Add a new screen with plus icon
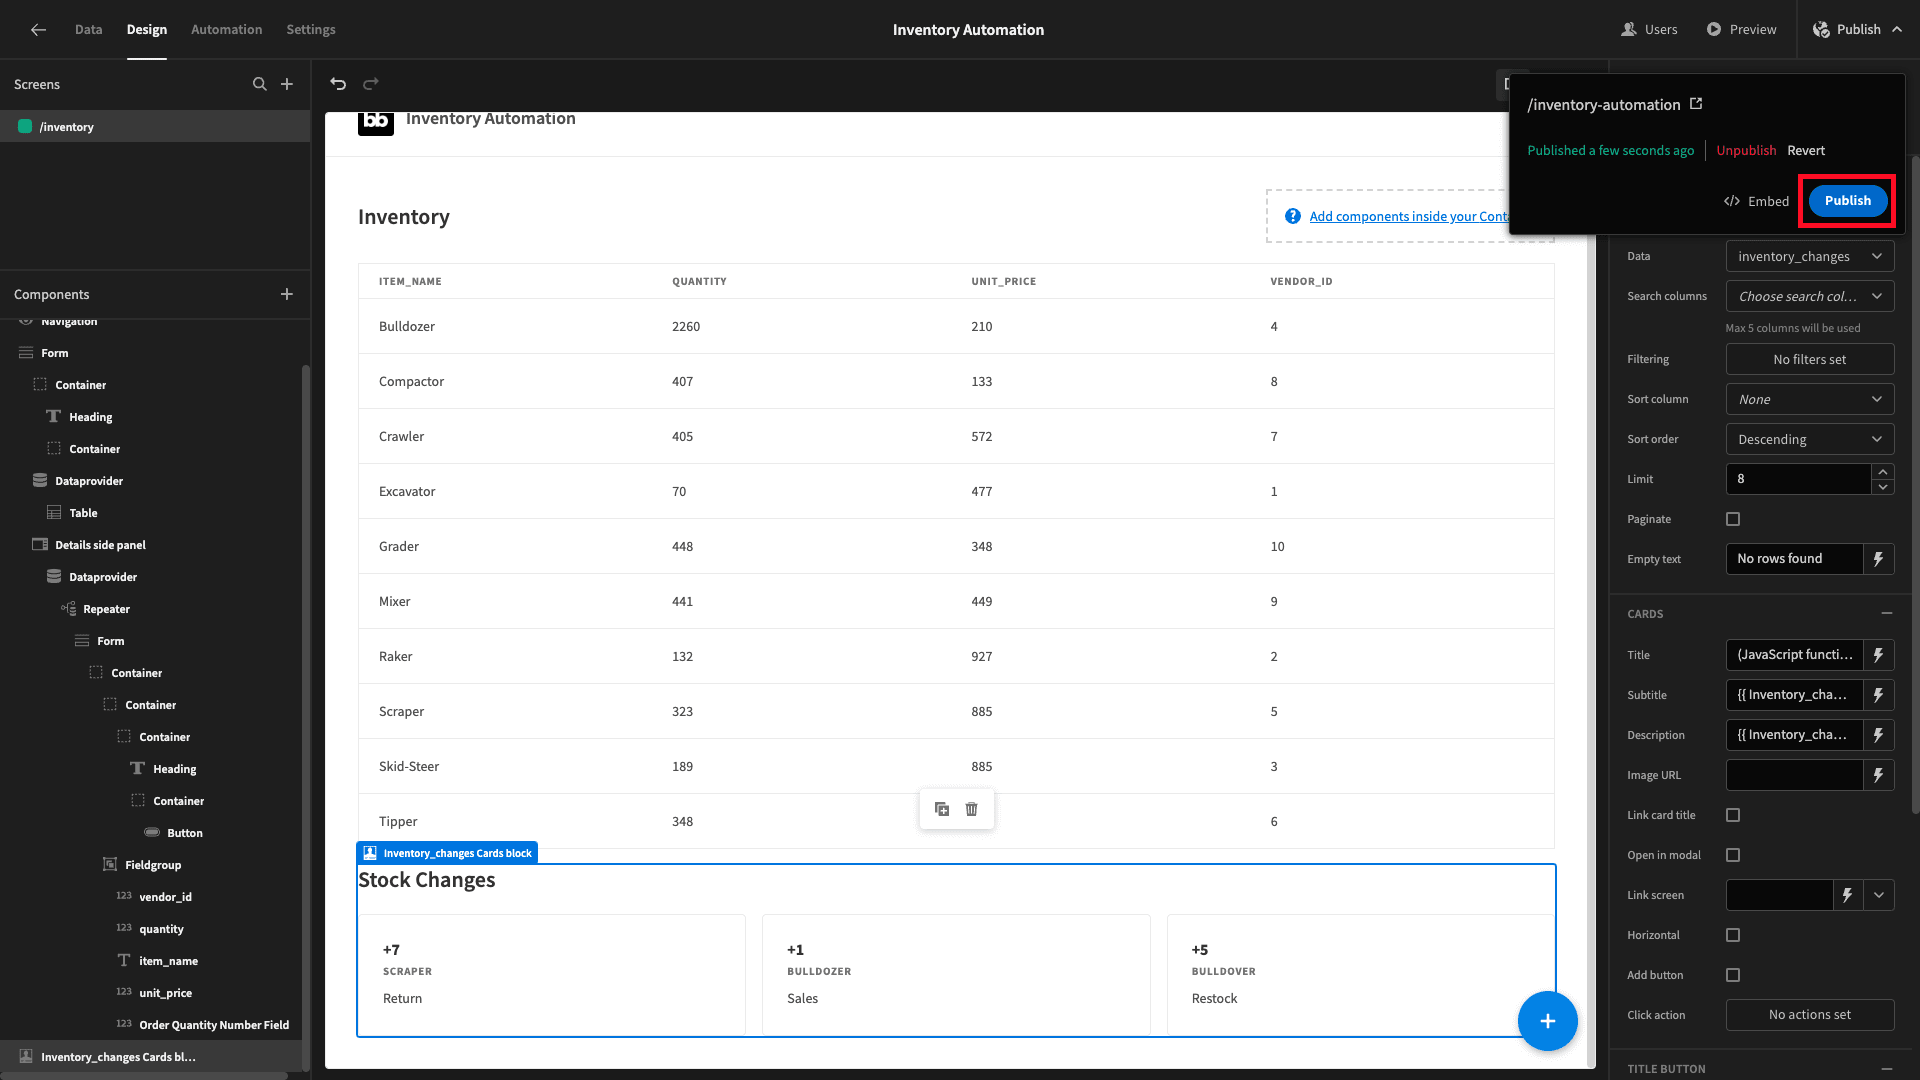This screenshot has width=1920, height=1080. (287, 84)
